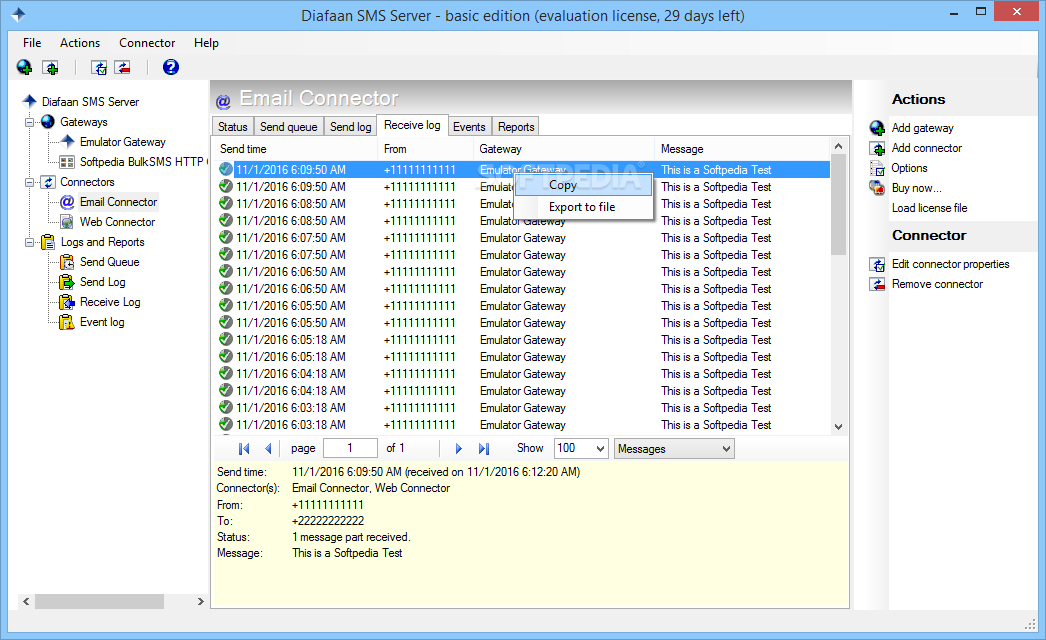Click scroll-down arrow of the log list
Screen dimensions: 1046x640
pyautogui.click(x=839, y=427)
